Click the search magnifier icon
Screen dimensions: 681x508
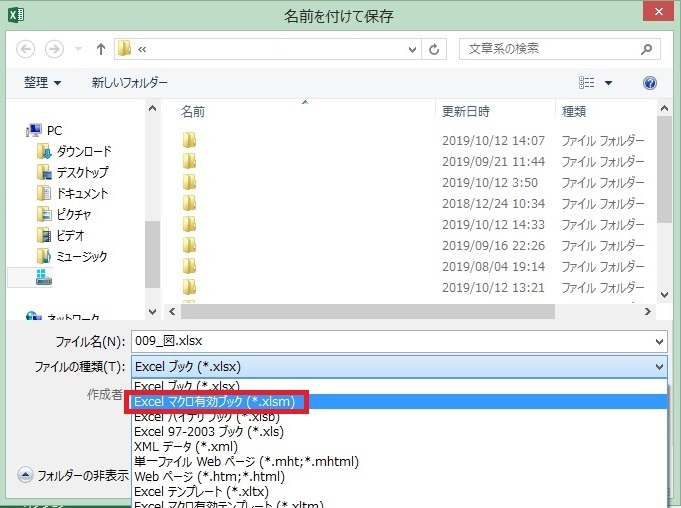(x=646, y=49)
